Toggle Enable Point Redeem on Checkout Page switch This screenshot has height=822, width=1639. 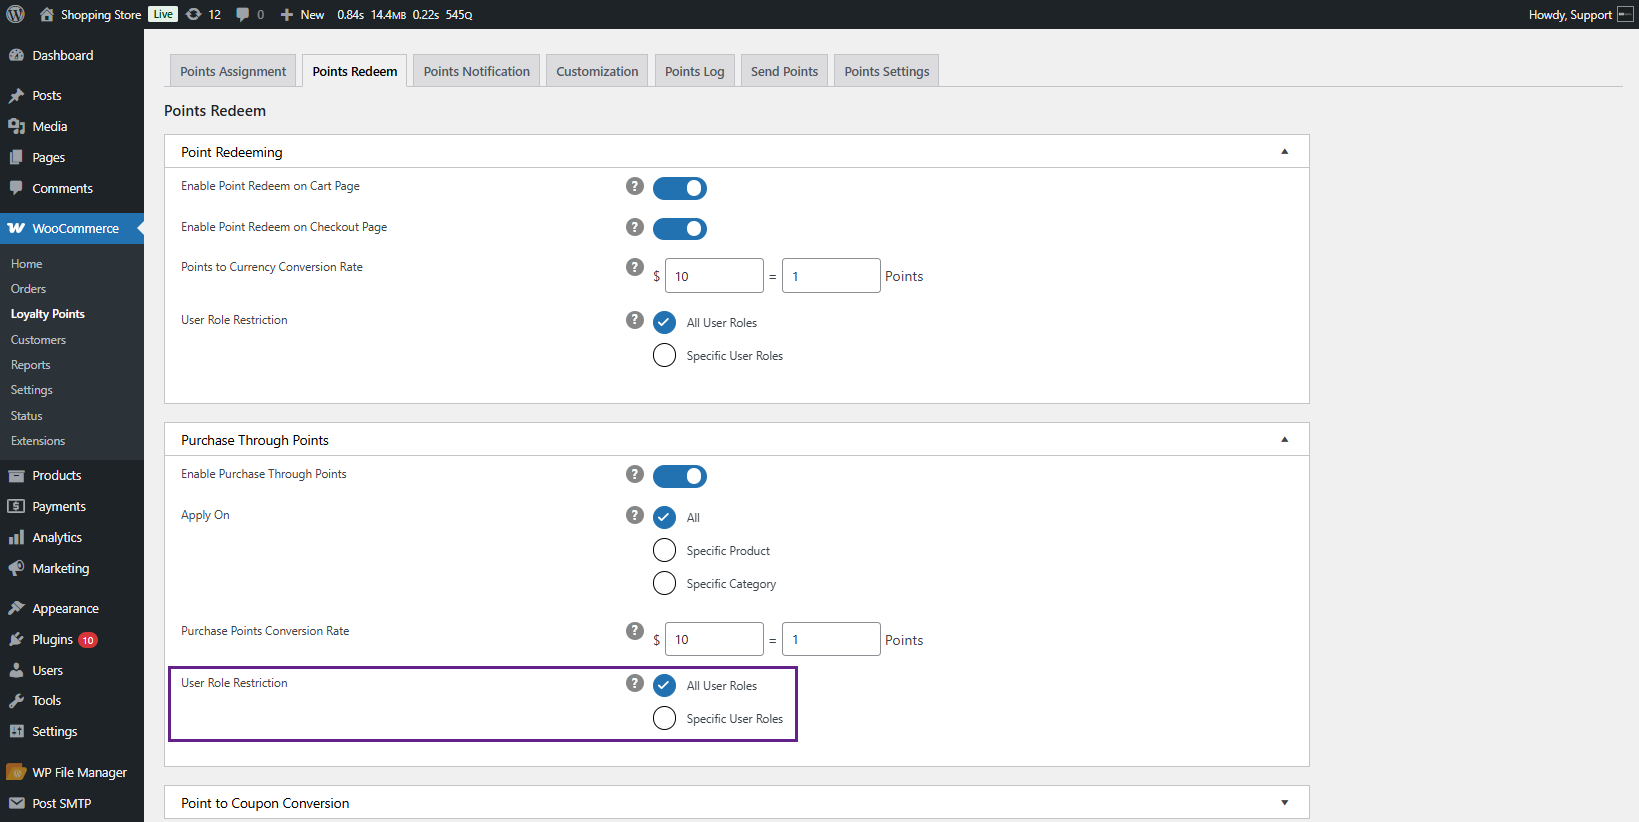tap(680, 229)
